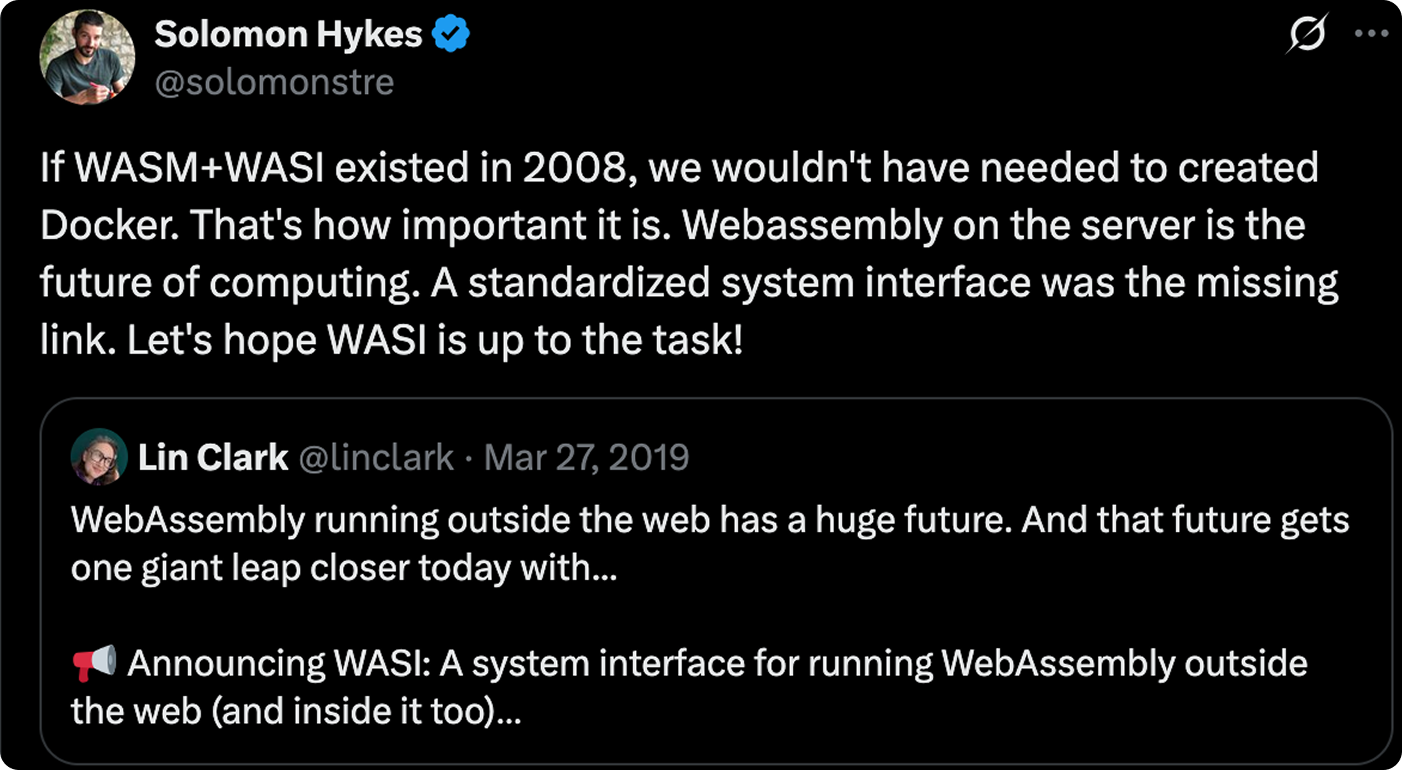Click the word 'Docker' in the tweet
This screenshot has height=770, width=1402.
106,225
